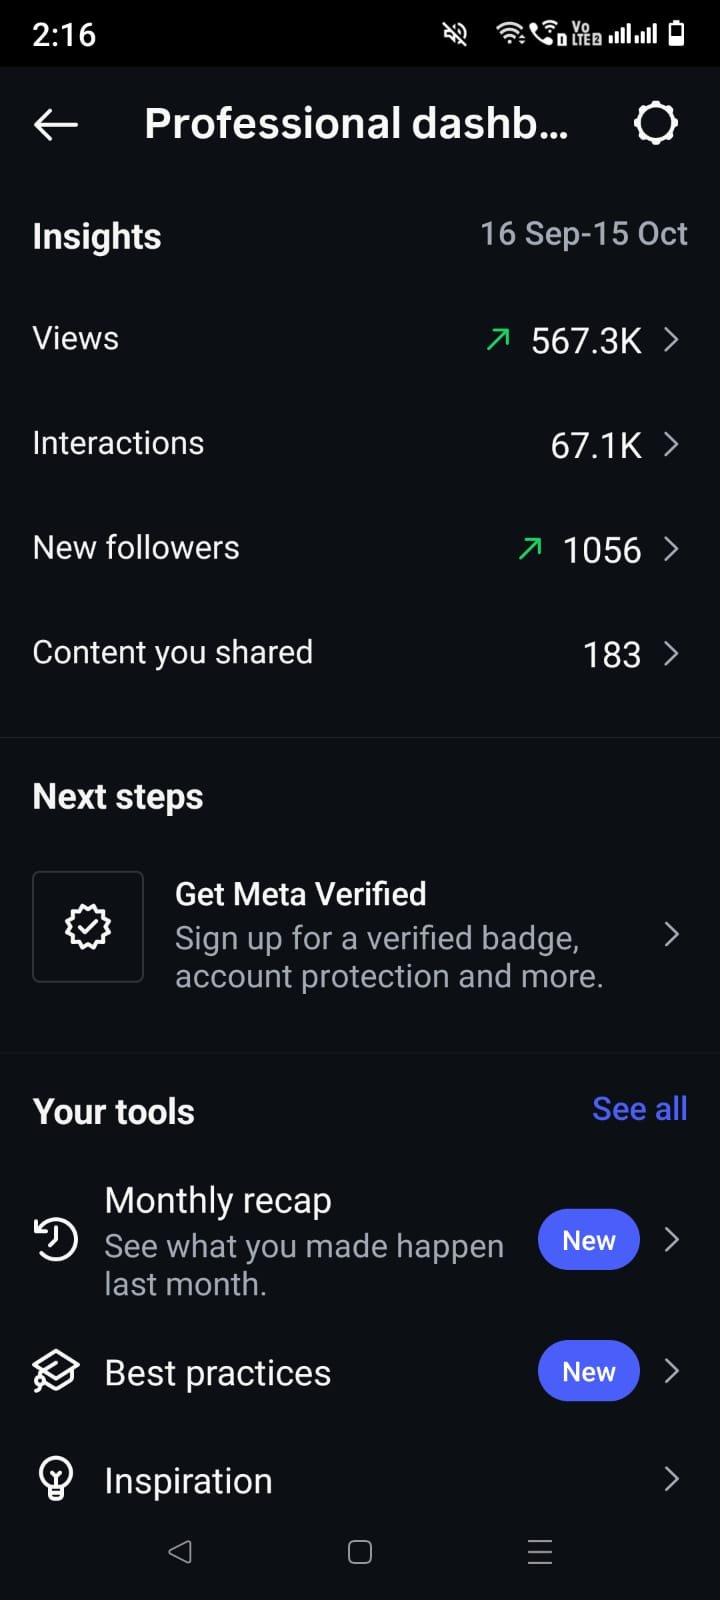
Task: Tap the Best practices graduation cap icon
Action: coord(56,1371)
